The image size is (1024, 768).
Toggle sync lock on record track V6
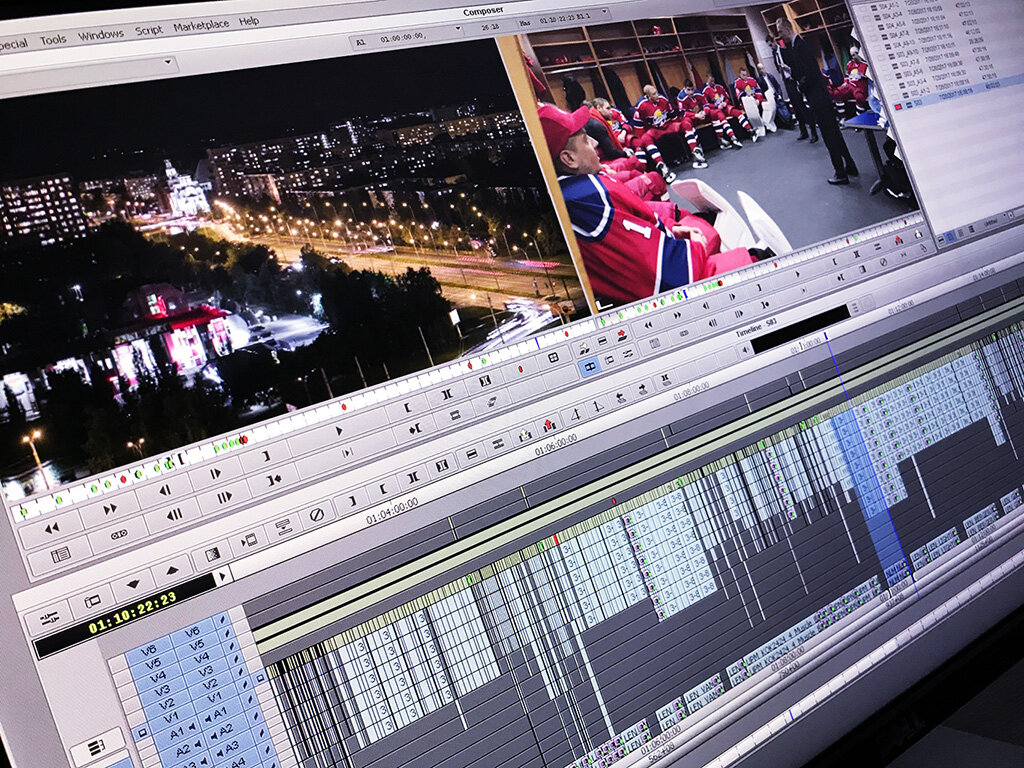point(221,619)
